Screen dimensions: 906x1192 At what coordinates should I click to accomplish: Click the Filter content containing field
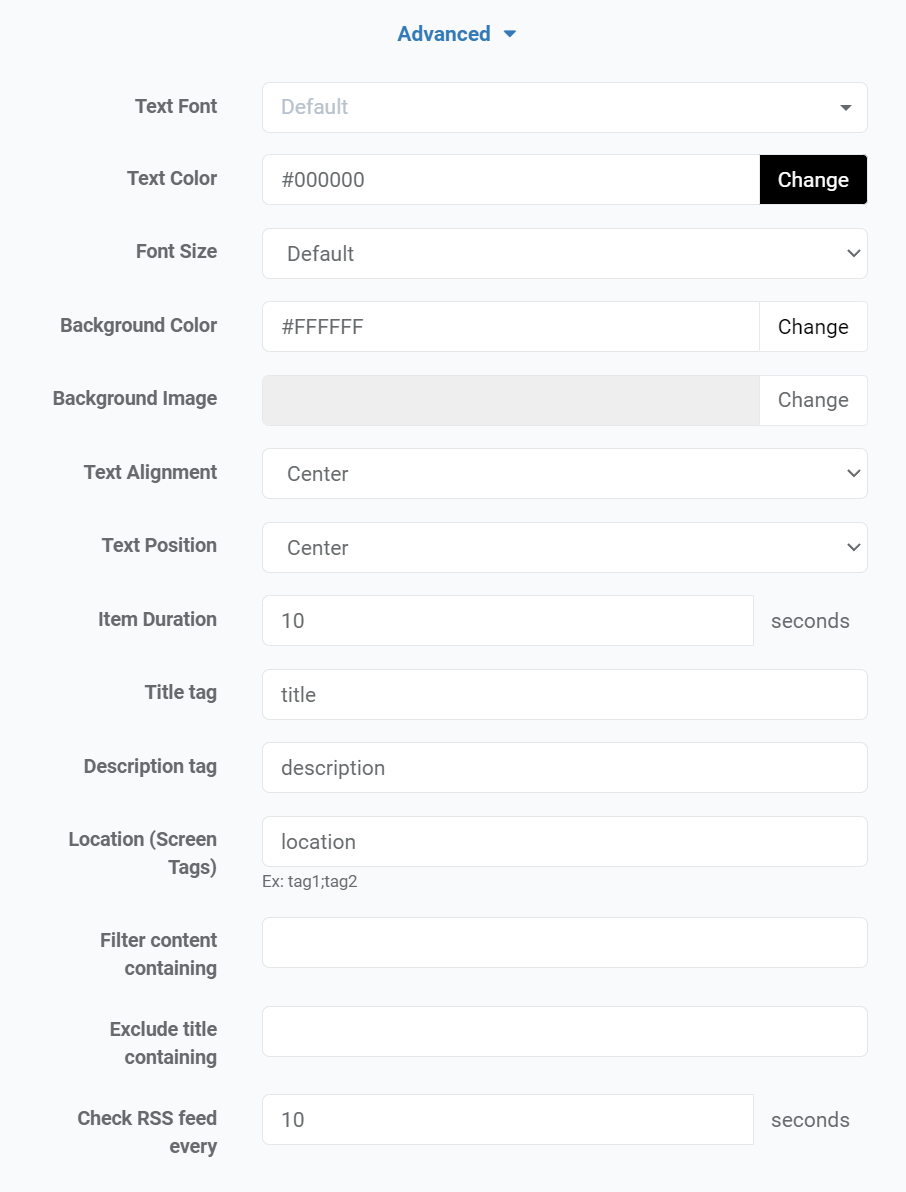tap(565, 943)
